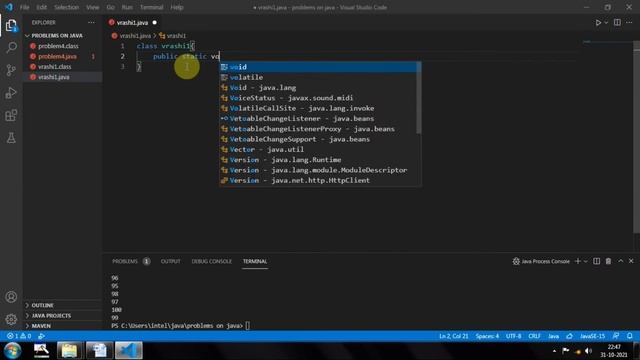Maximize the panel with the chevron up
This screenshot has width=640, height=360.
pos(620,261)
